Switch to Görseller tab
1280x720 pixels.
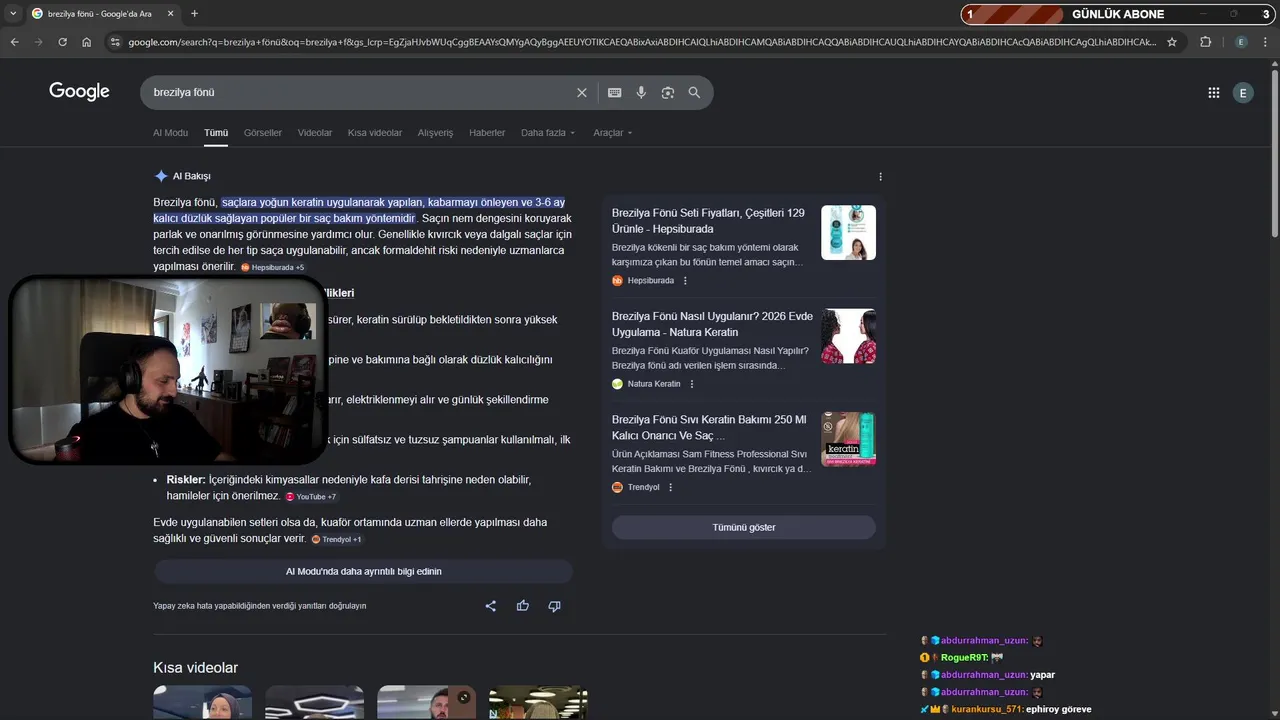click(263, 133)
